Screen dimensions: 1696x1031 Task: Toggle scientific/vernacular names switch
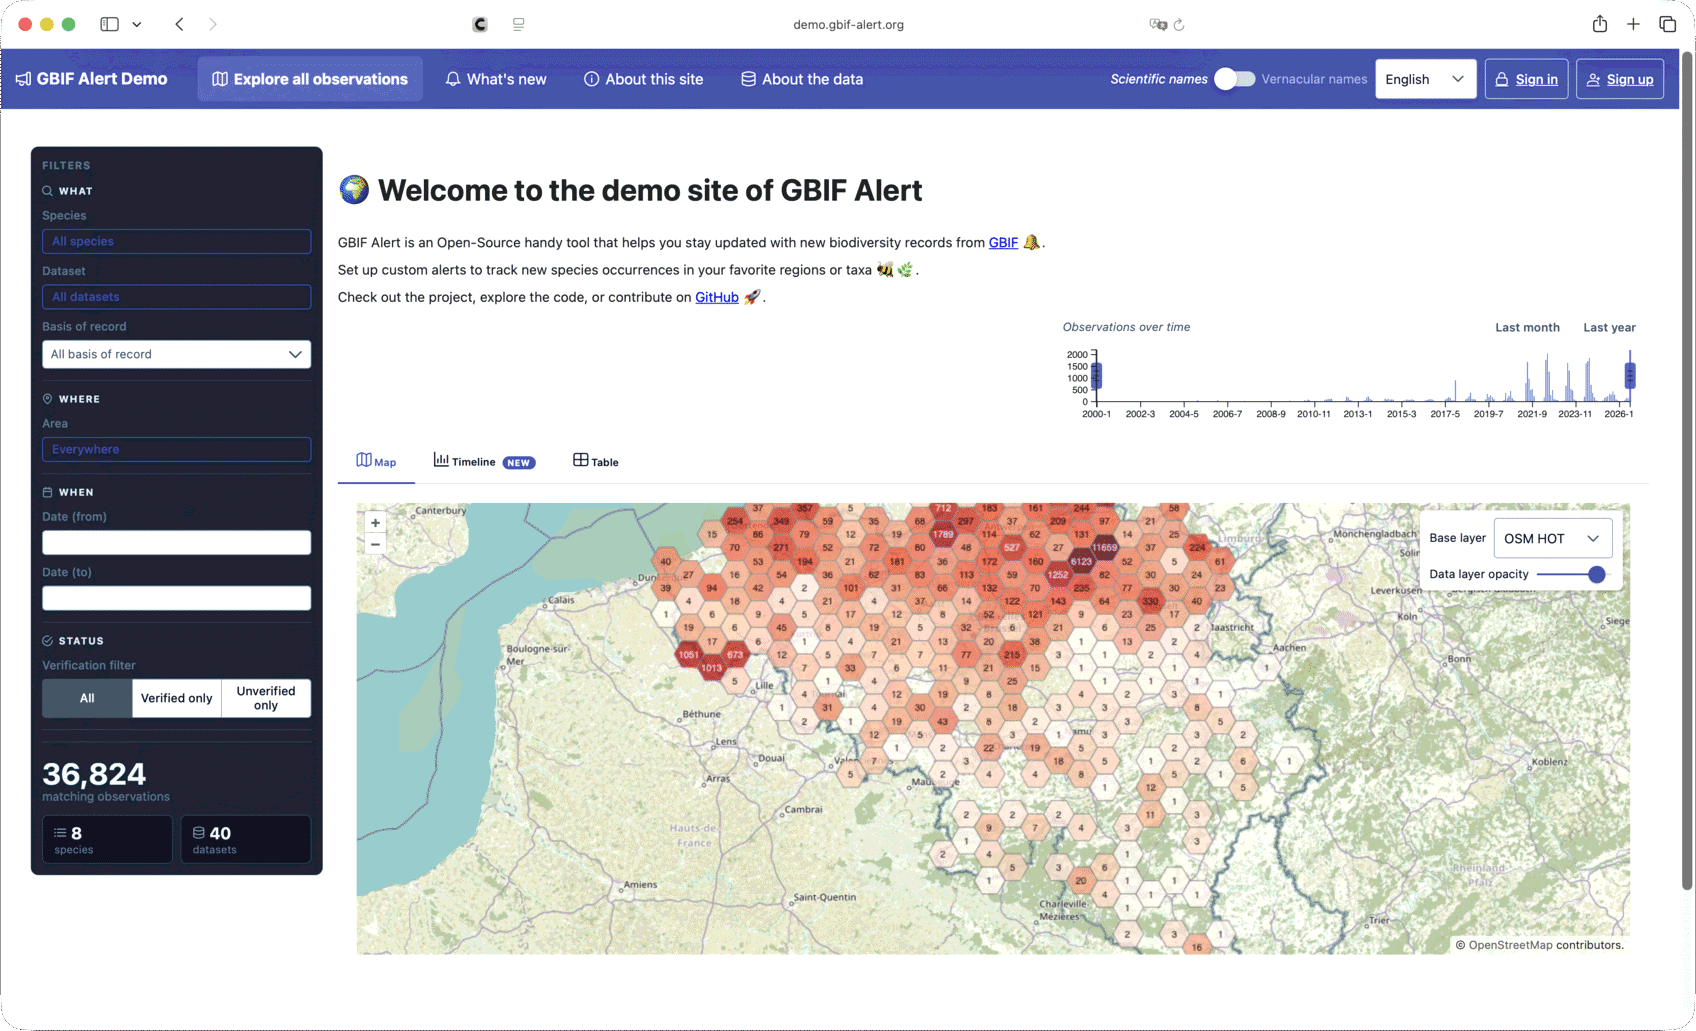pyautogui.click(x=1235, y=79)
